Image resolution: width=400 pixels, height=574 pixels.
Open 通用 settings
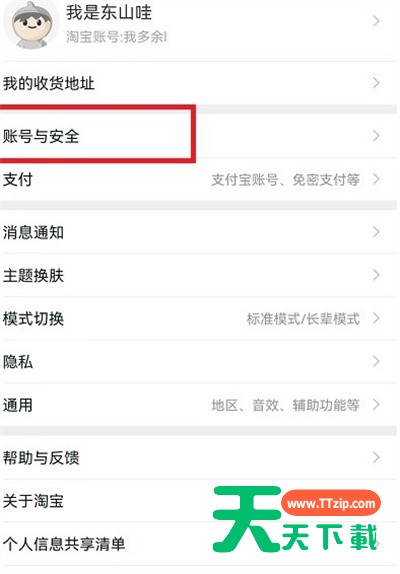pyautogui.click(x=199, y=405)
